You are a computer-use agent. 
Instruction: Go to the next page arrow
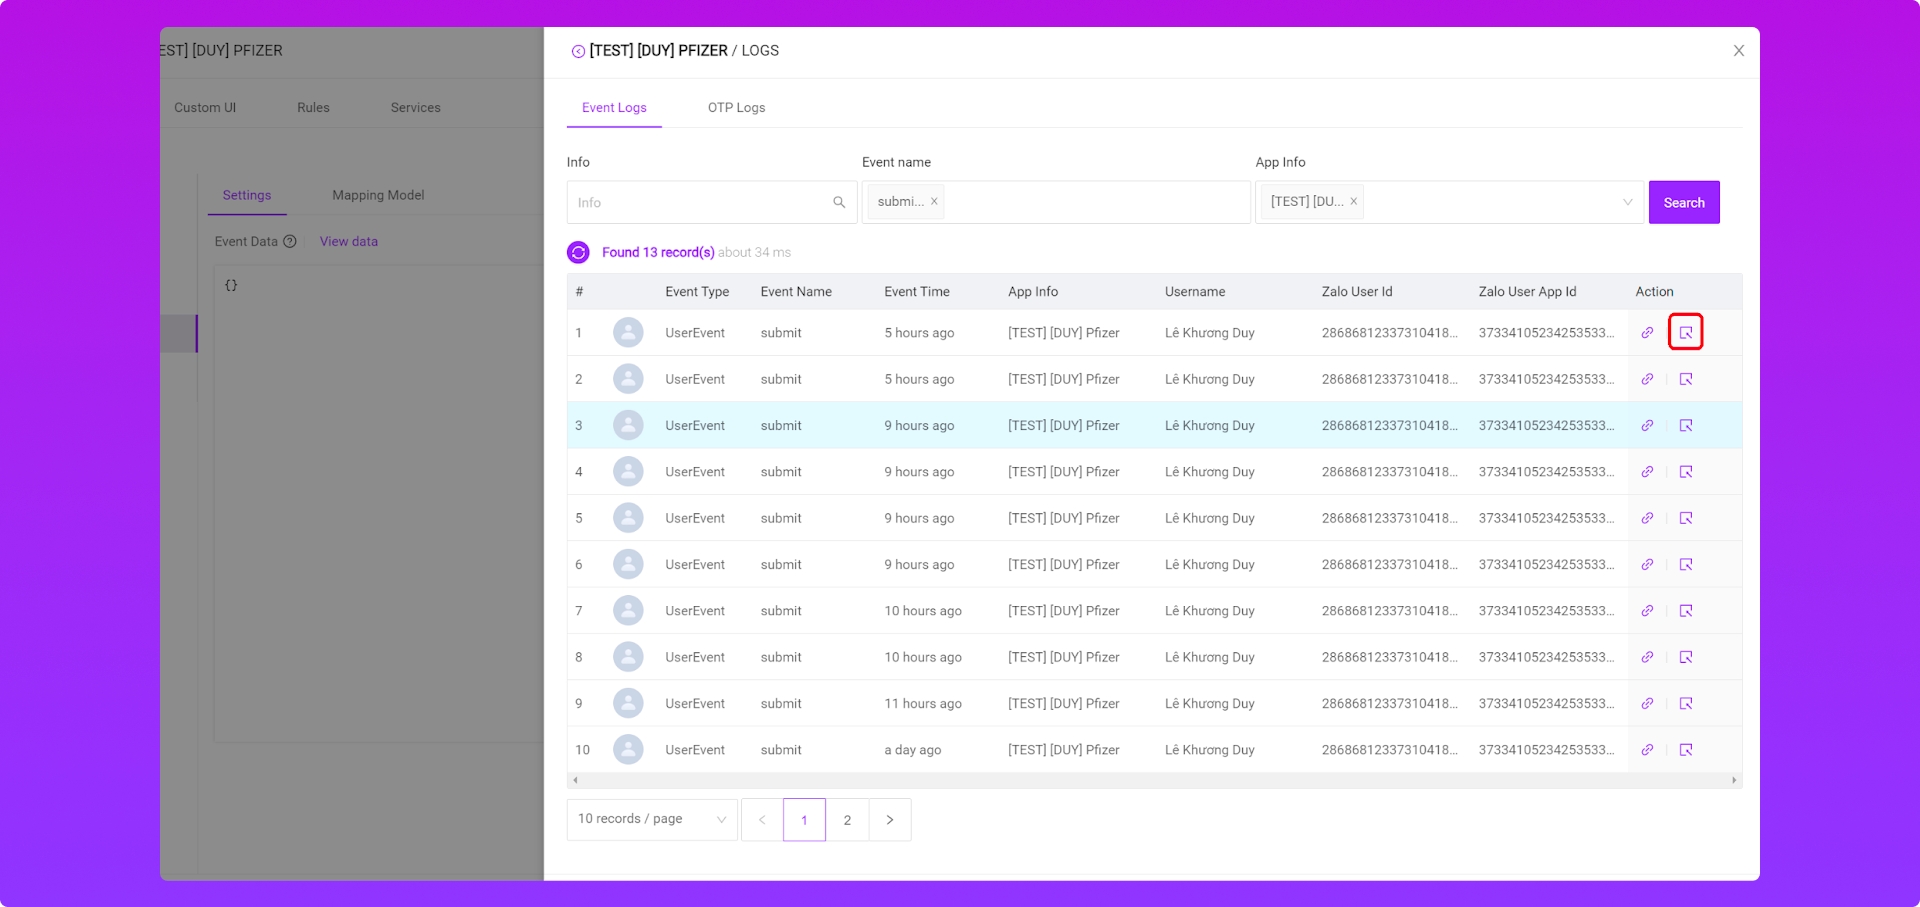point(890,820)
